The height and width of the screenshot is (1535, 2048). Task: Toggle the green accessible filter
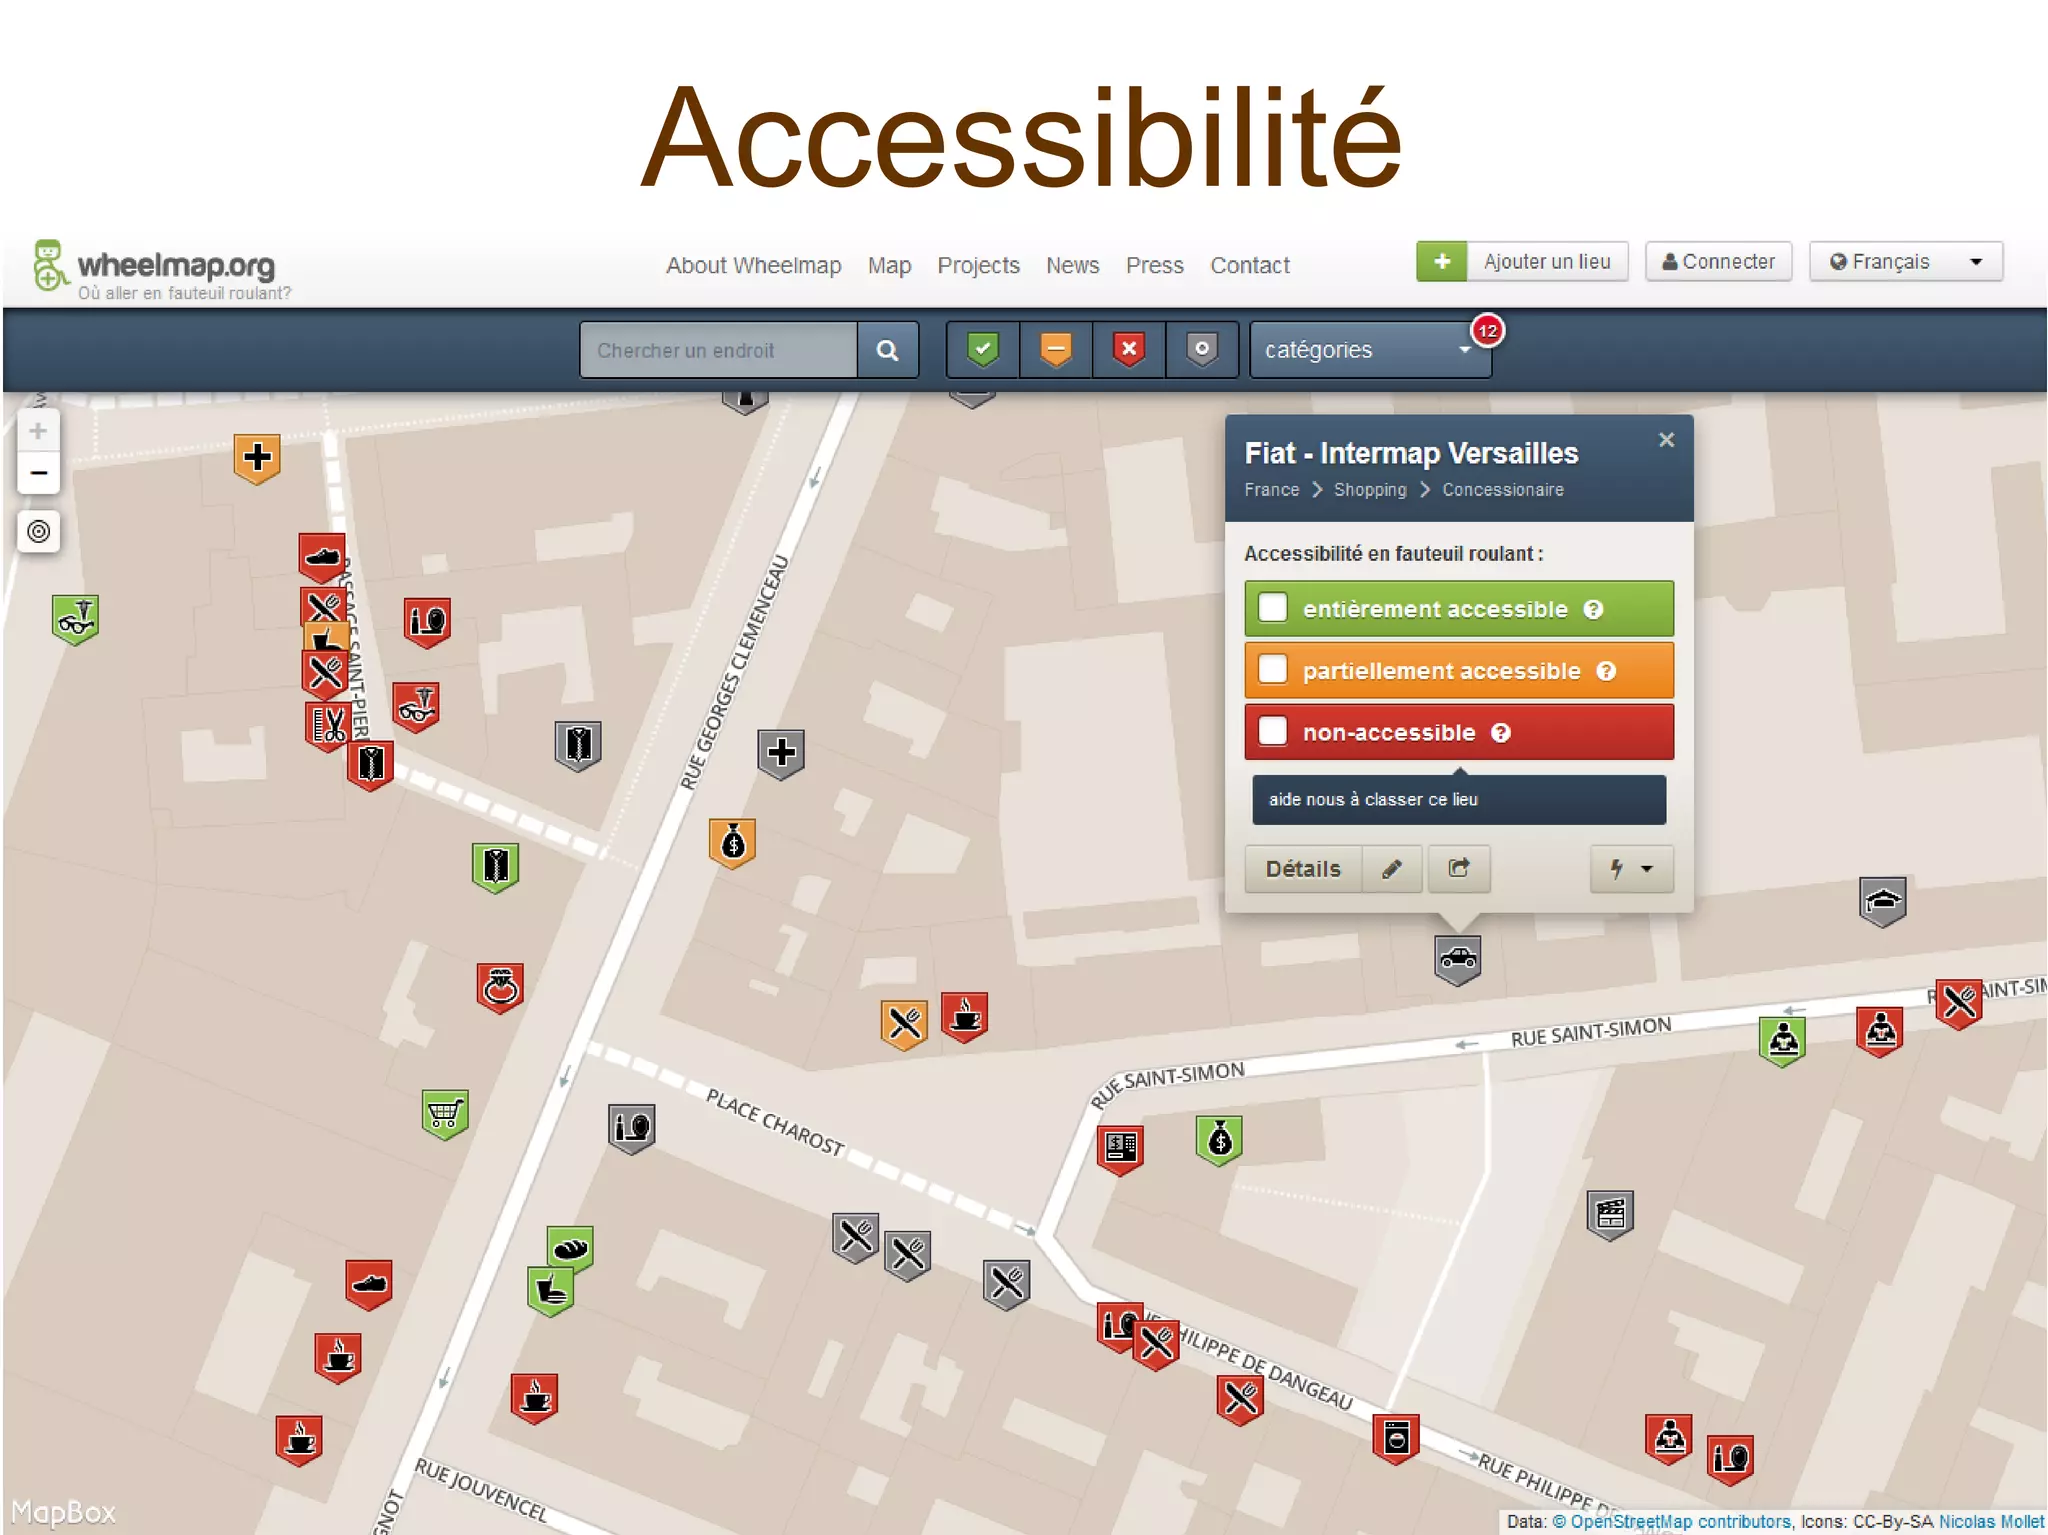983,350
